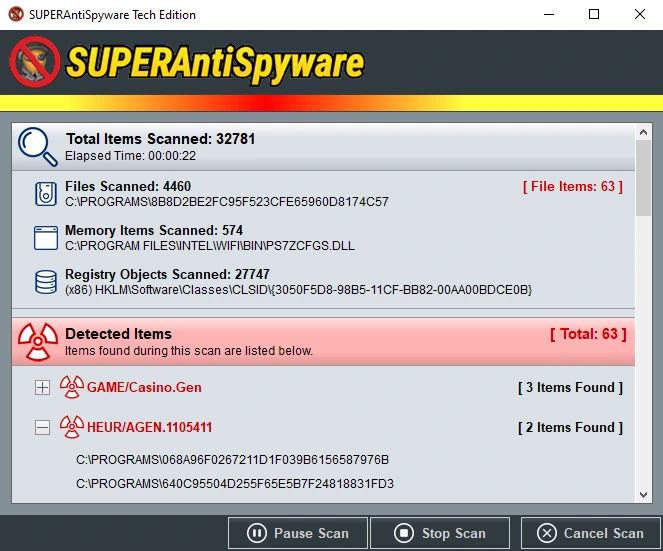Click the scrollbar down arrow
The width and height of the screenshot is (663, 551).
pyautogui.click(x=644, y=494)
